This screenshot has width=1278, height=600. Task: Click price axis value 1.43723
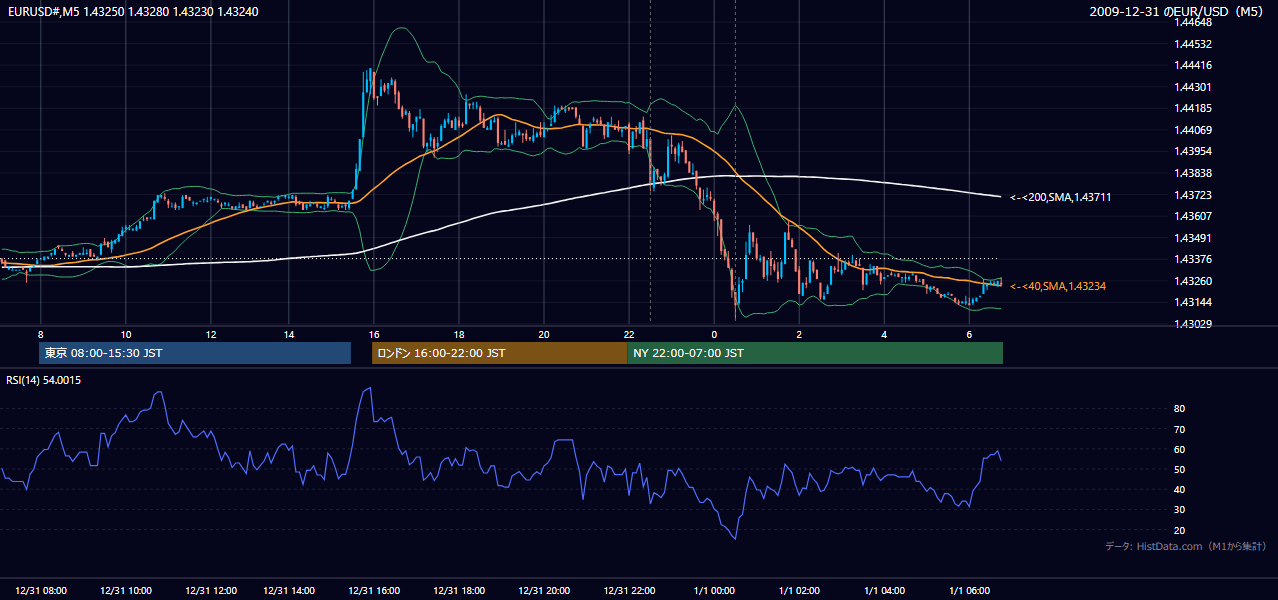pyautogui.click(x=1193, y=195)
